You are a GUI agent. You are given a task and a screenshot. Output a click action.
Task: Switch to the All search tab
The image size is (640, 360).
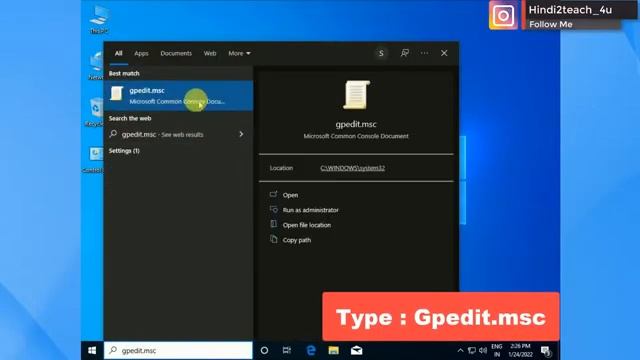coord(118,53)
